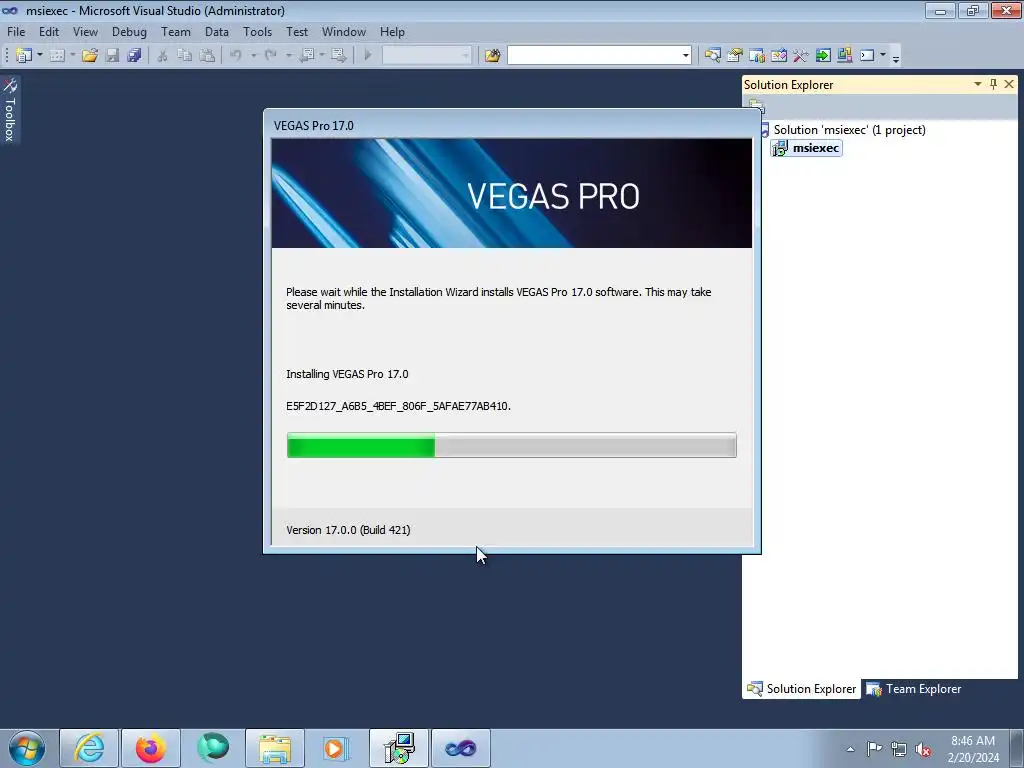Click the Cut scissors icon

(163, 56)
